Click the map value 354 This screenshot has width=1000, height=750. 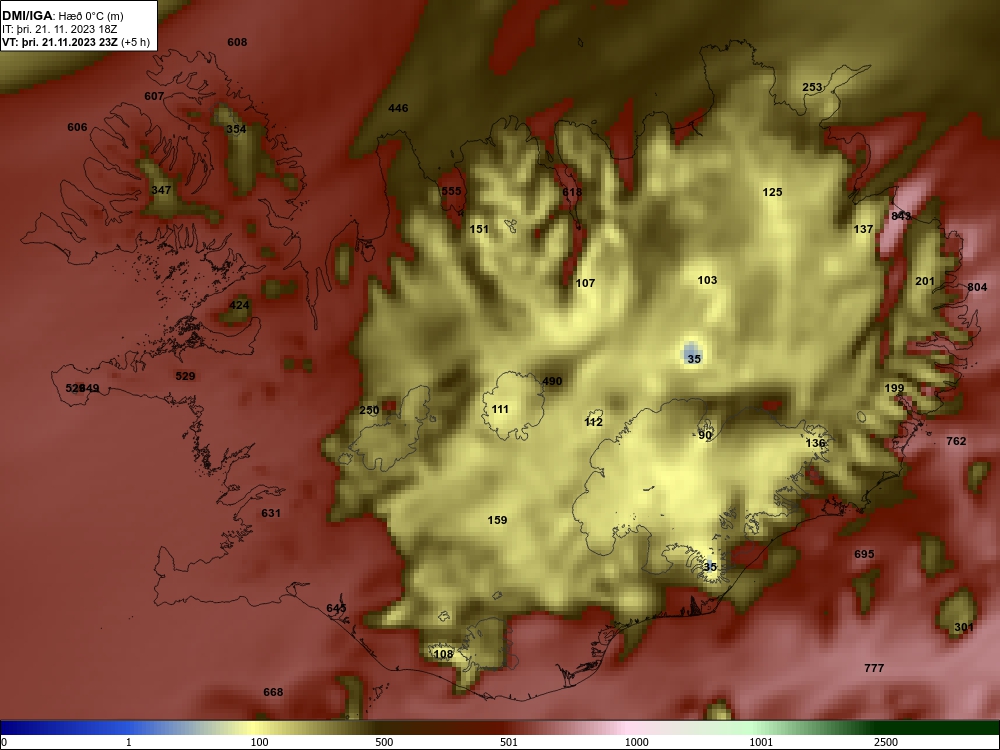[237, 129]
